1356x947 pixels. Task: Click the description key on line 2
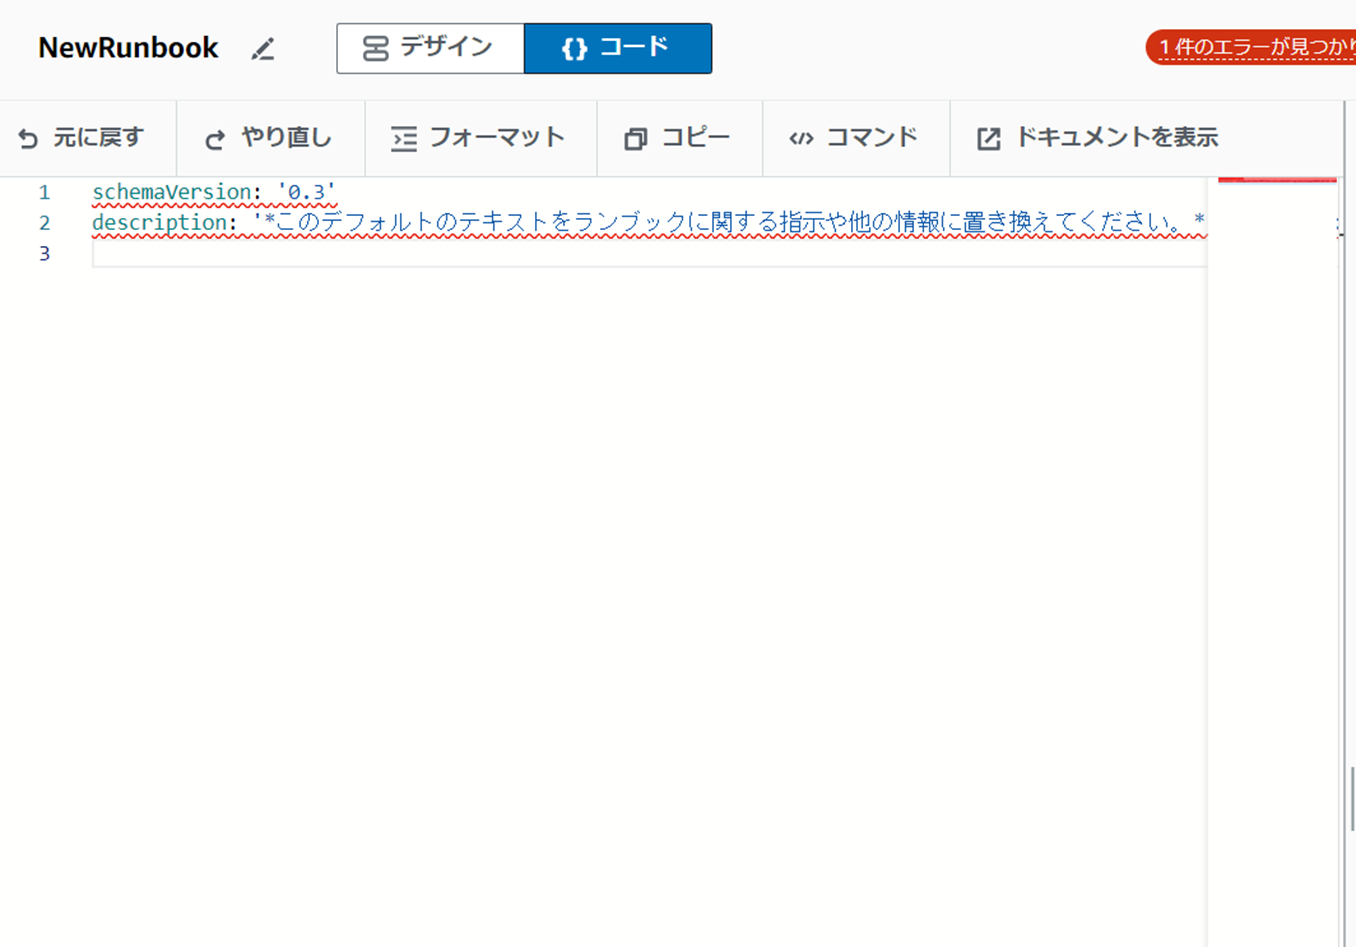coord(160,223)
